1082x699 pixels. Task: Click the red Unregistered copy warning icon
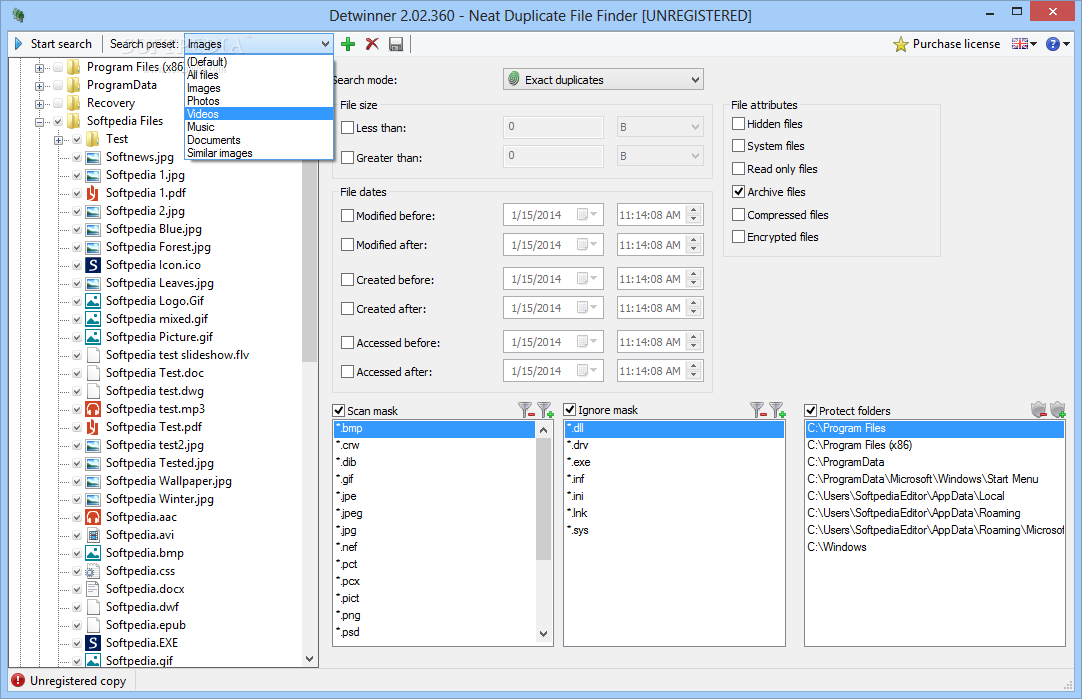tap(18, 680)
